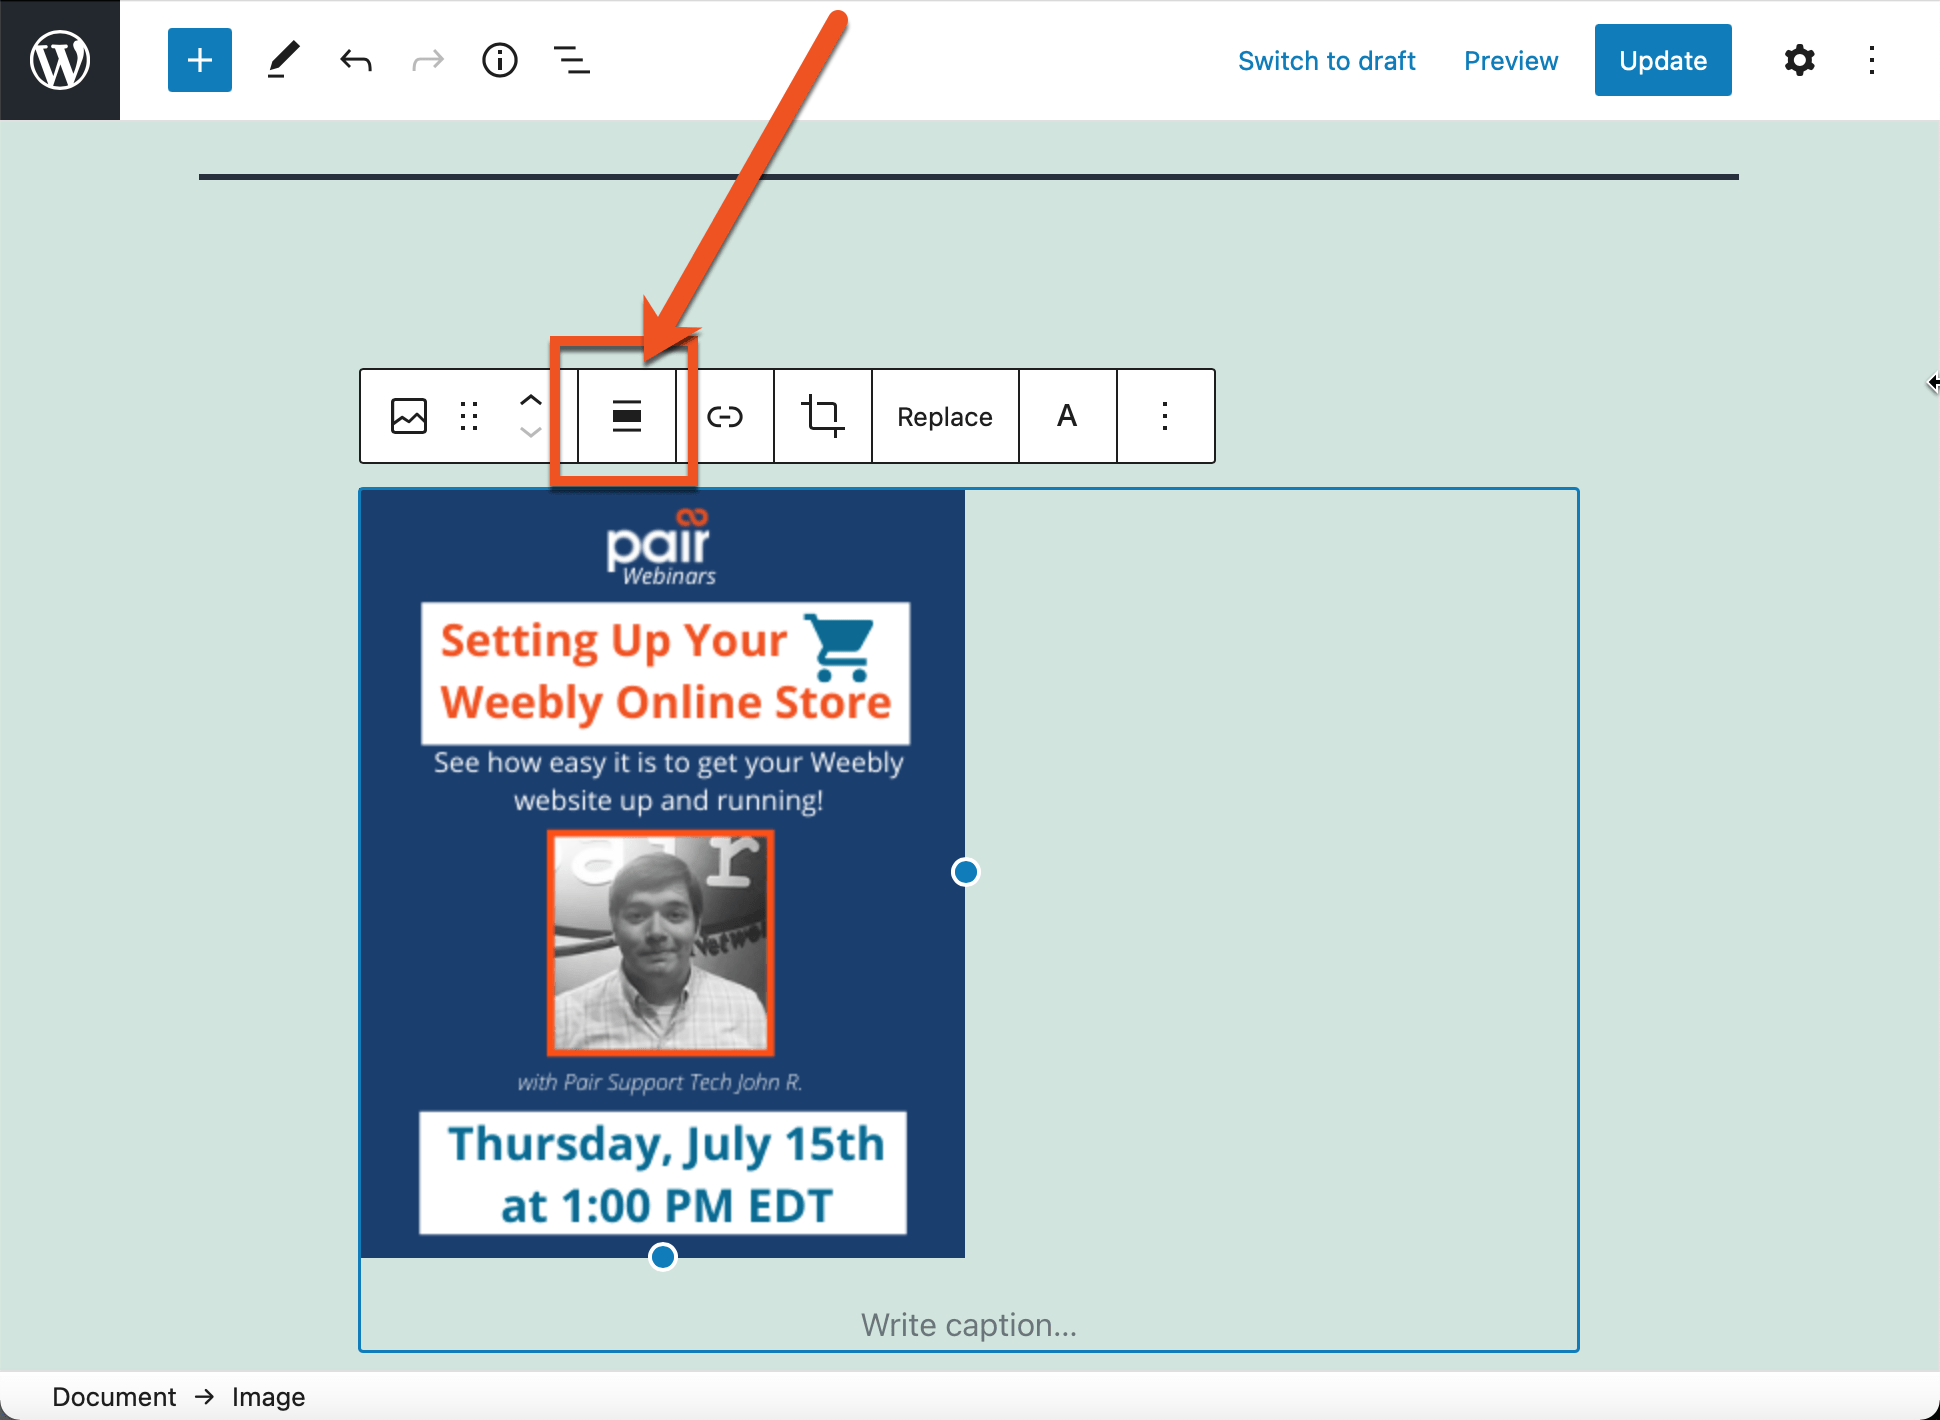Undo the last change
The width and height of the screenshot is (1940, 1420).
pos(355,60)
